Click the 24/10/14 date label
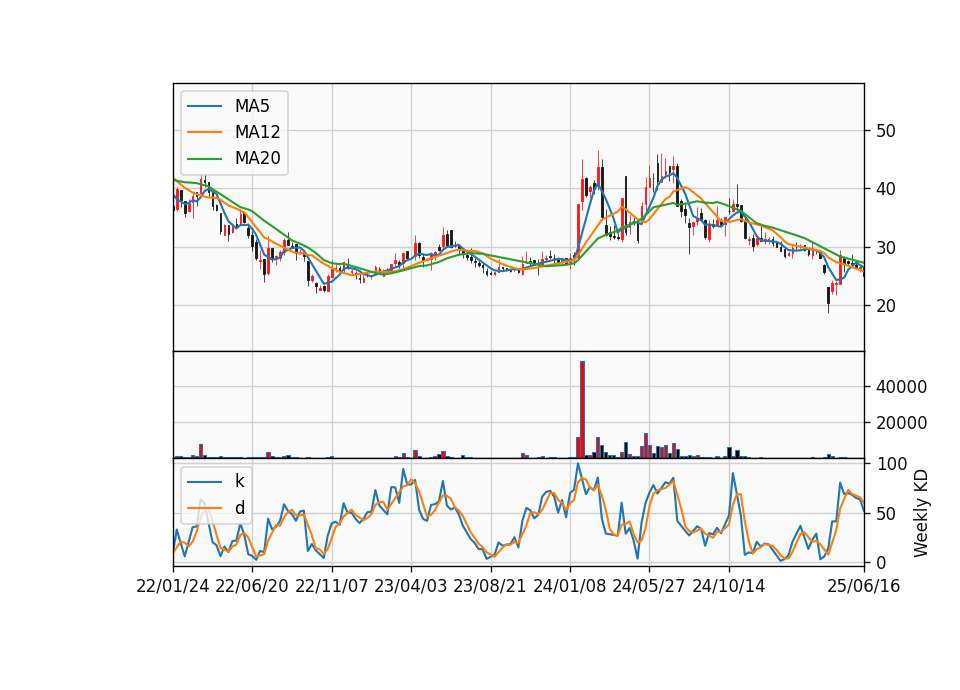Screen dimensions: 960x690 (x=729, y=587)
